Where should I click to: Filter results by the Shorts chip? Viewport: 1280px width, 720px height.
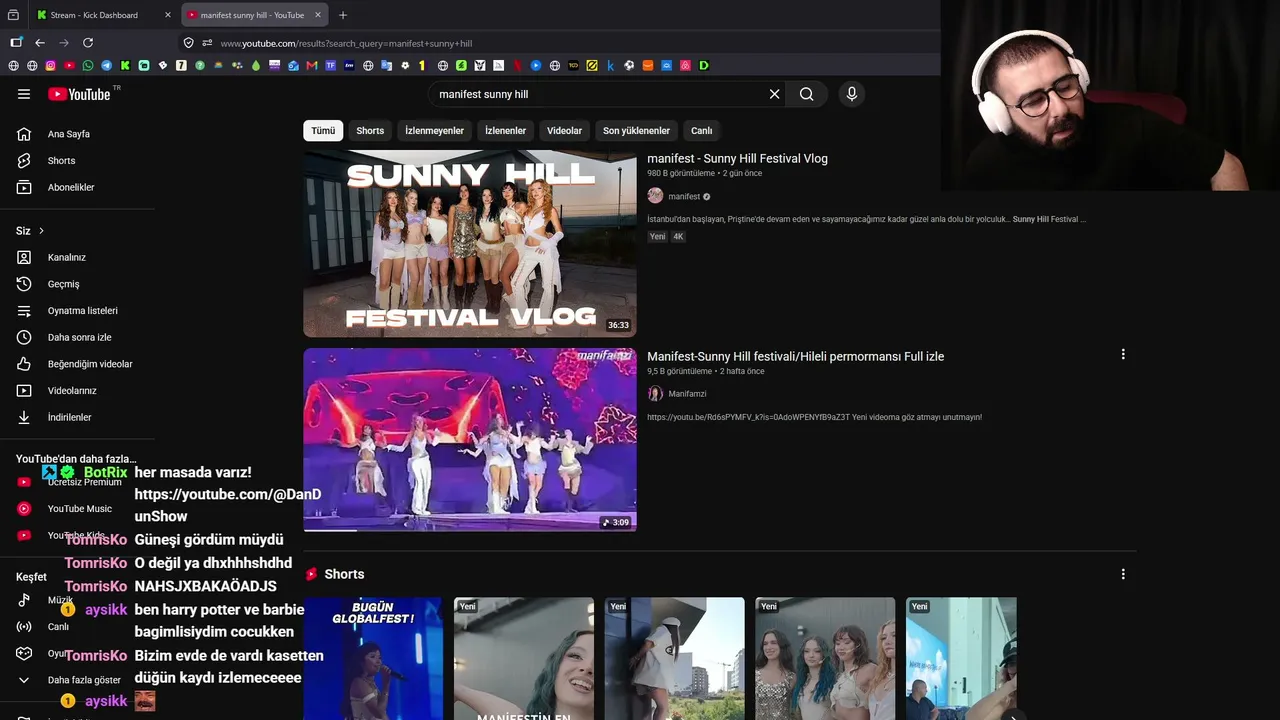(370, 131)
